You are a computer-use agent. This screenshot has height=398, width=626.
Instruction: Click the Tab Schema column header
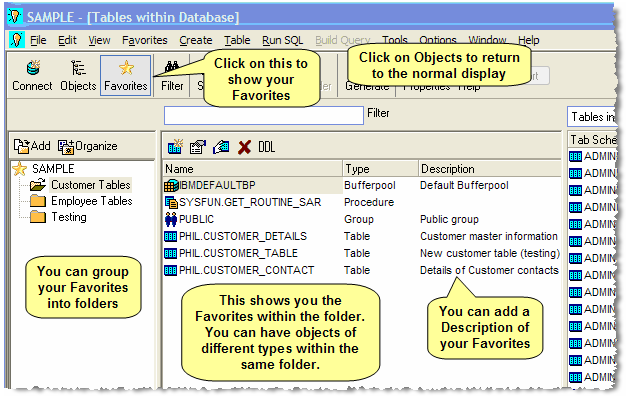[592, 140]
